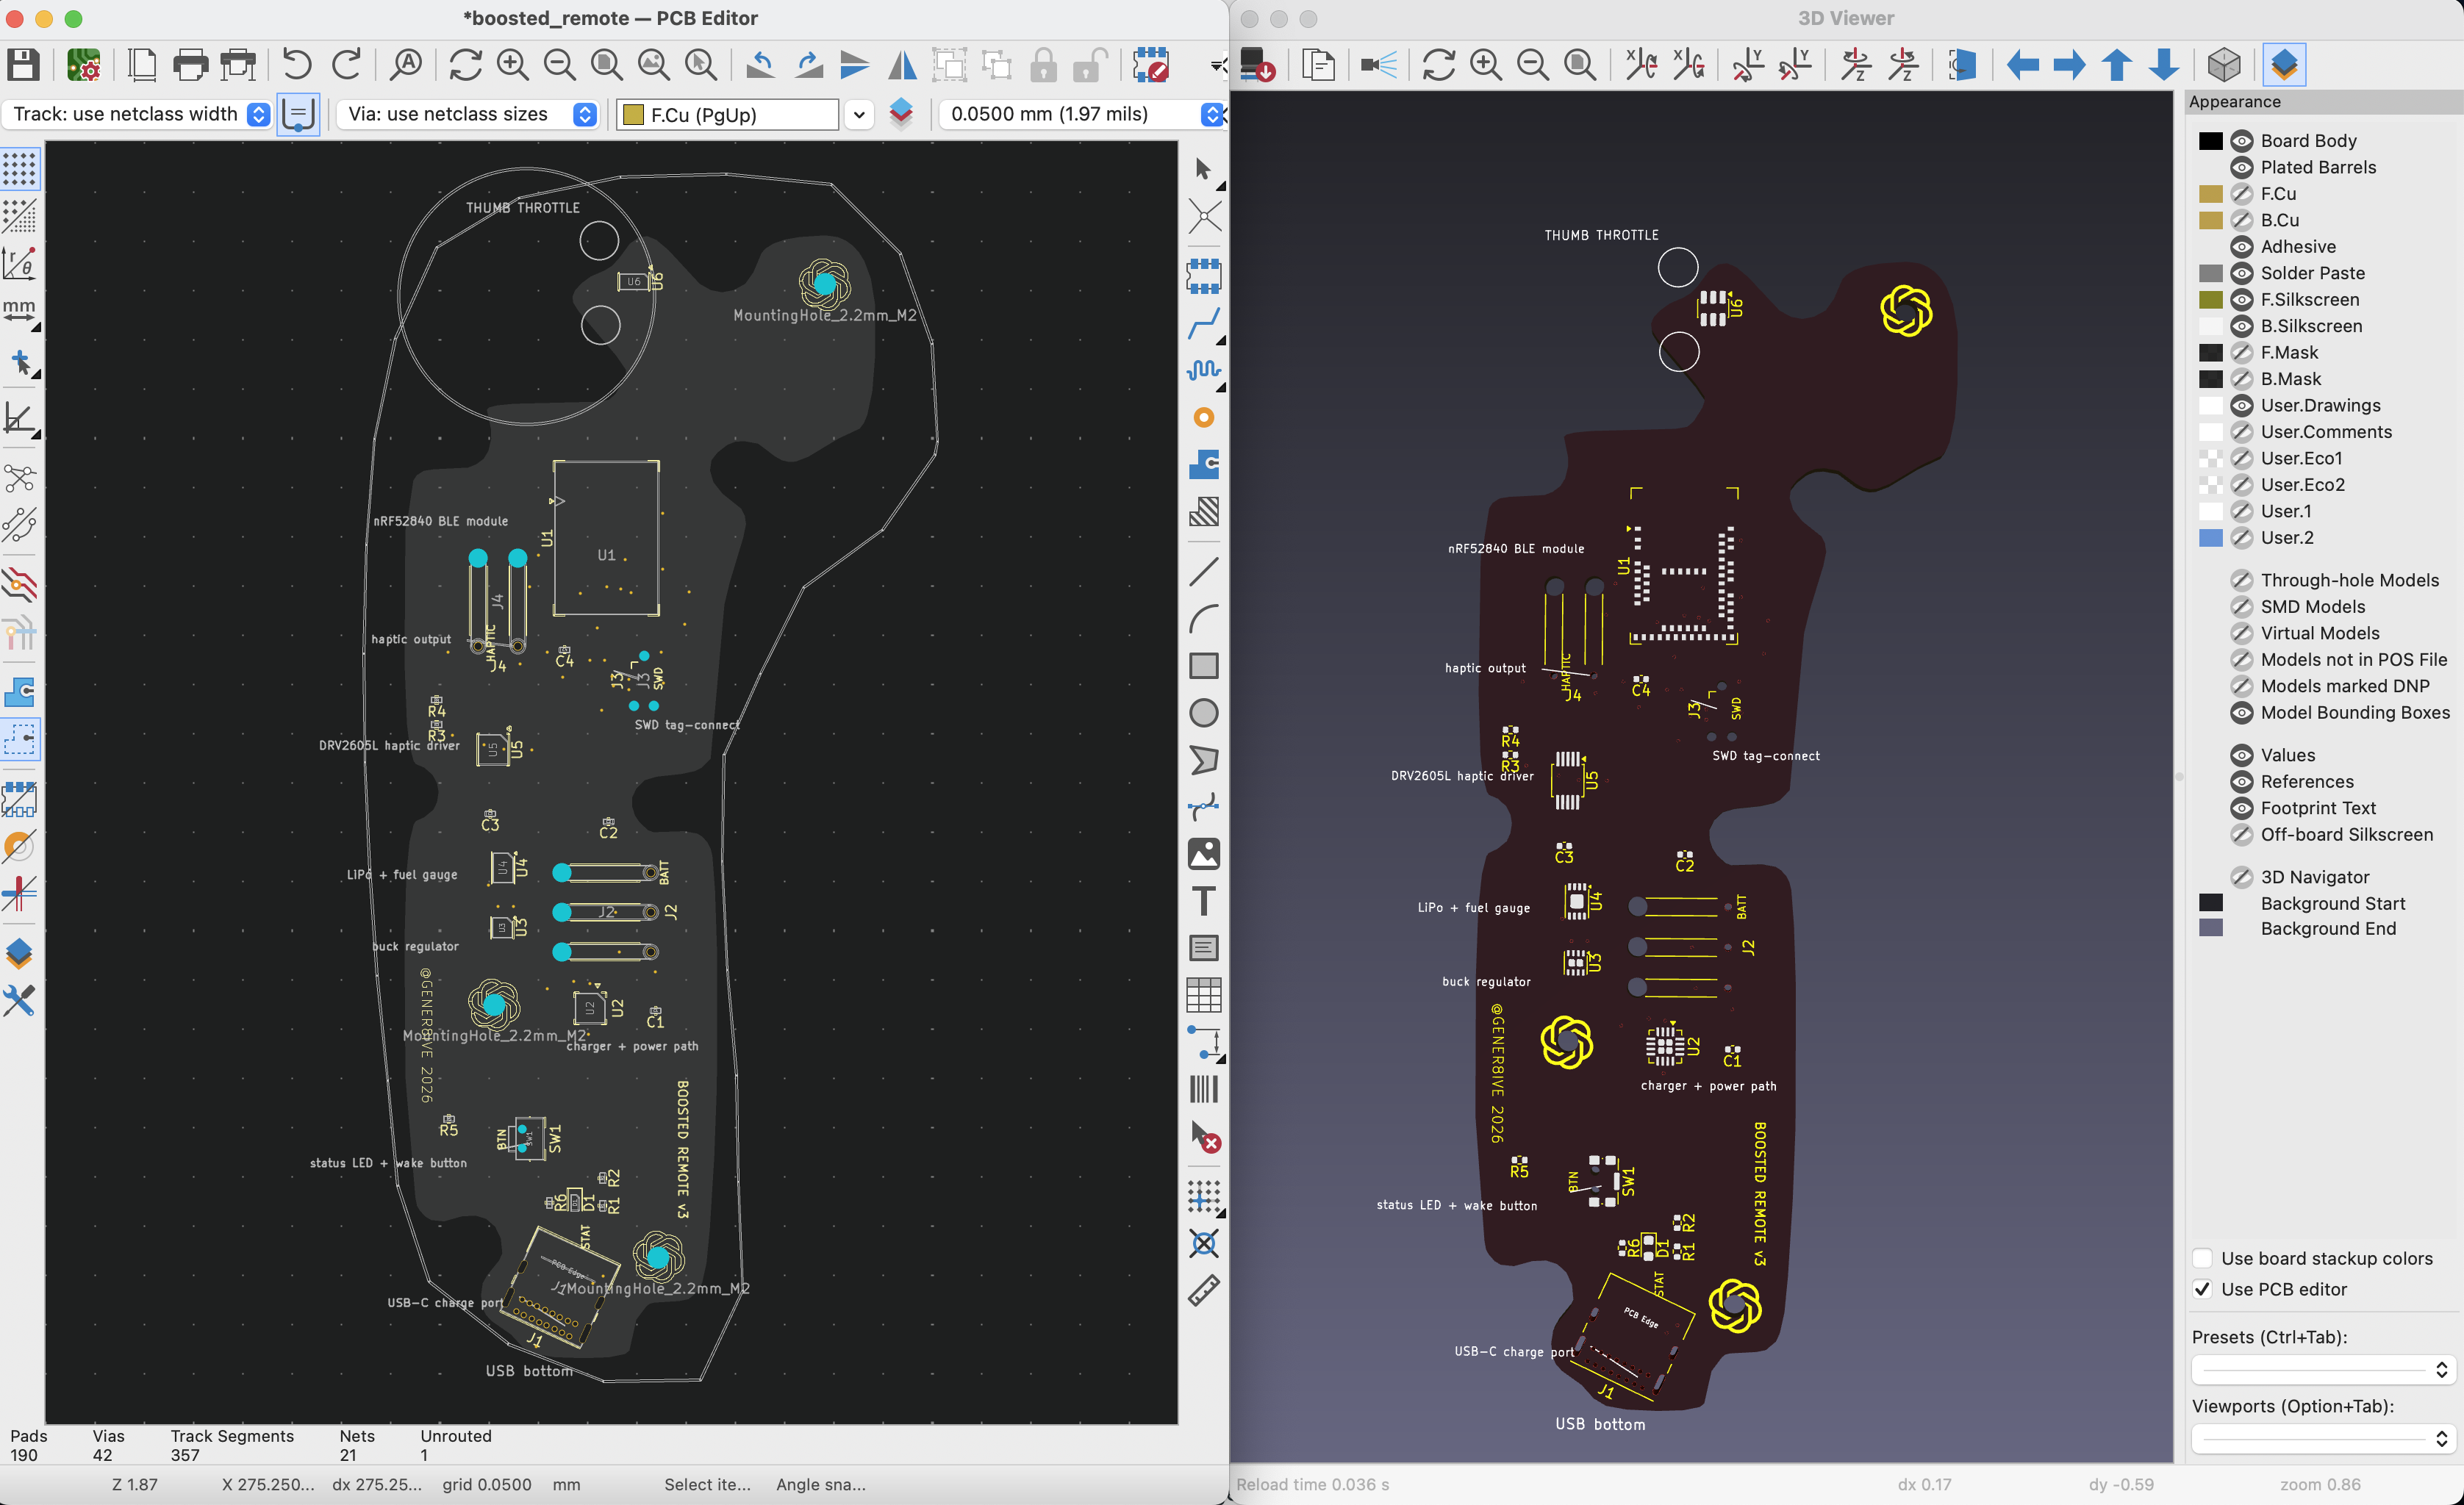This screenshot has height=1505, width=2464.
Task: Enable Use board stackup colors checkbox
Action: pos(2202,1258)
